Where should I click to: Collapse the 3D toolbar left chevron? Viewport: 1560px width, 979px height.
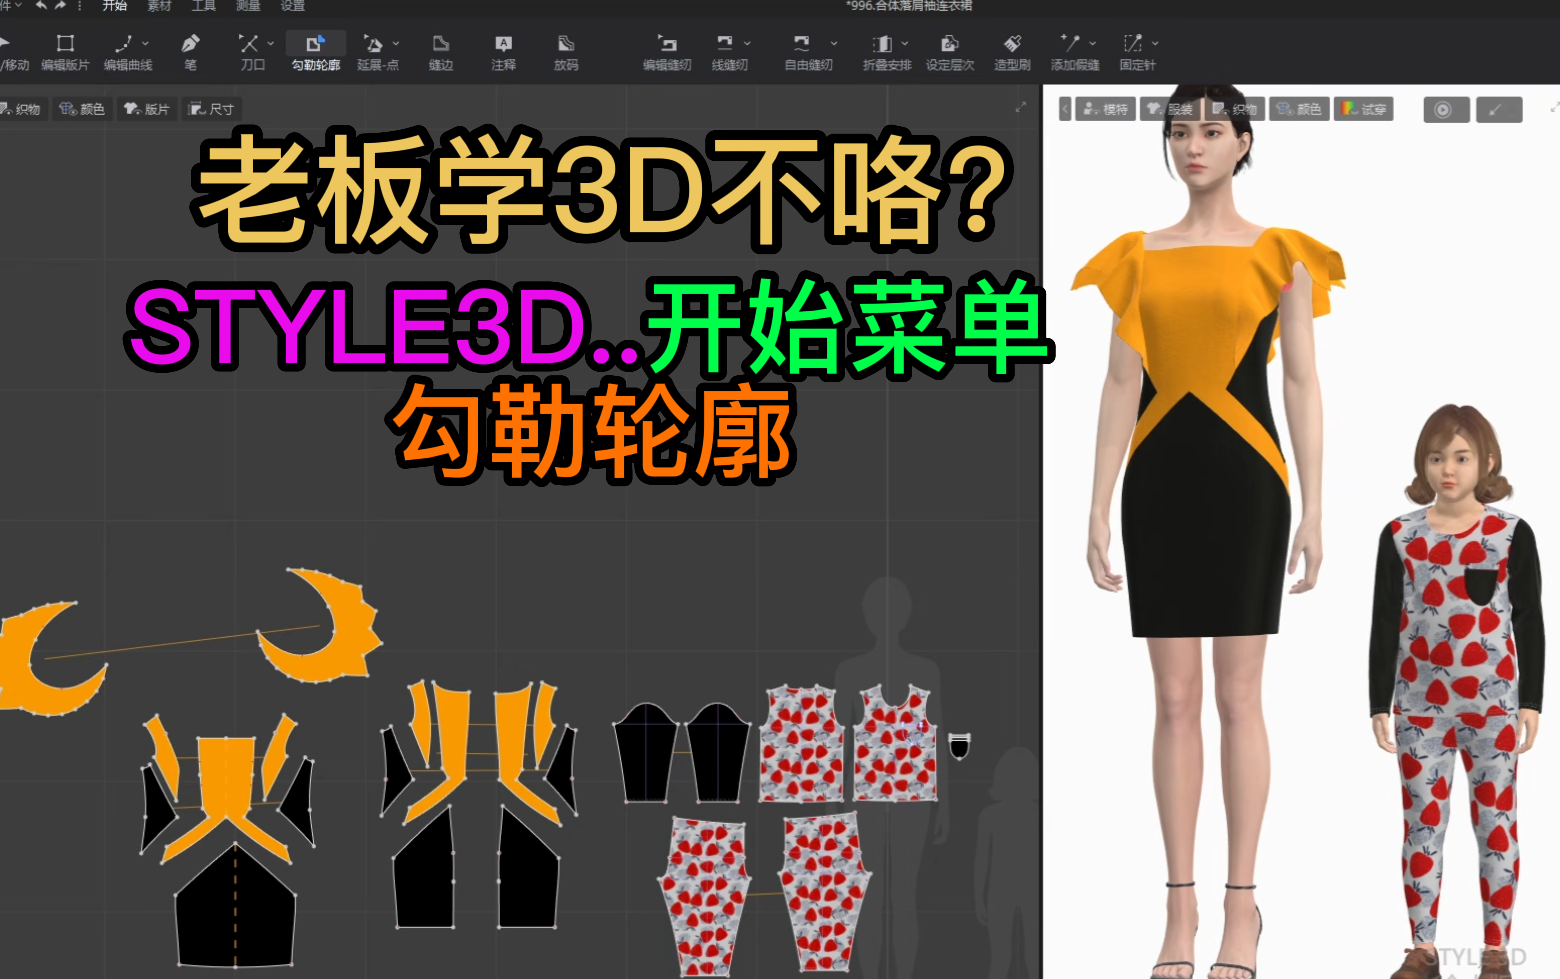pyautogui.click(x=1065, y=109)
